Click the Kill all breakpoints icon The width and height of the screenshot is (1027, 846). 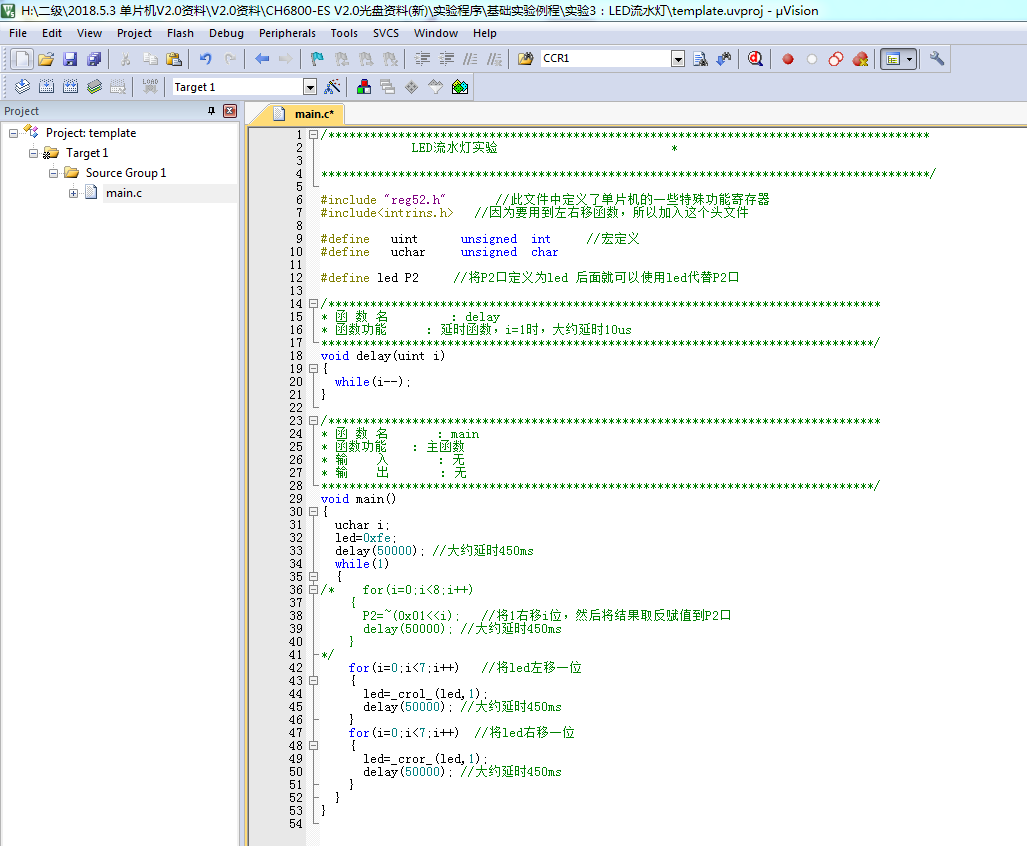[860, 59]
